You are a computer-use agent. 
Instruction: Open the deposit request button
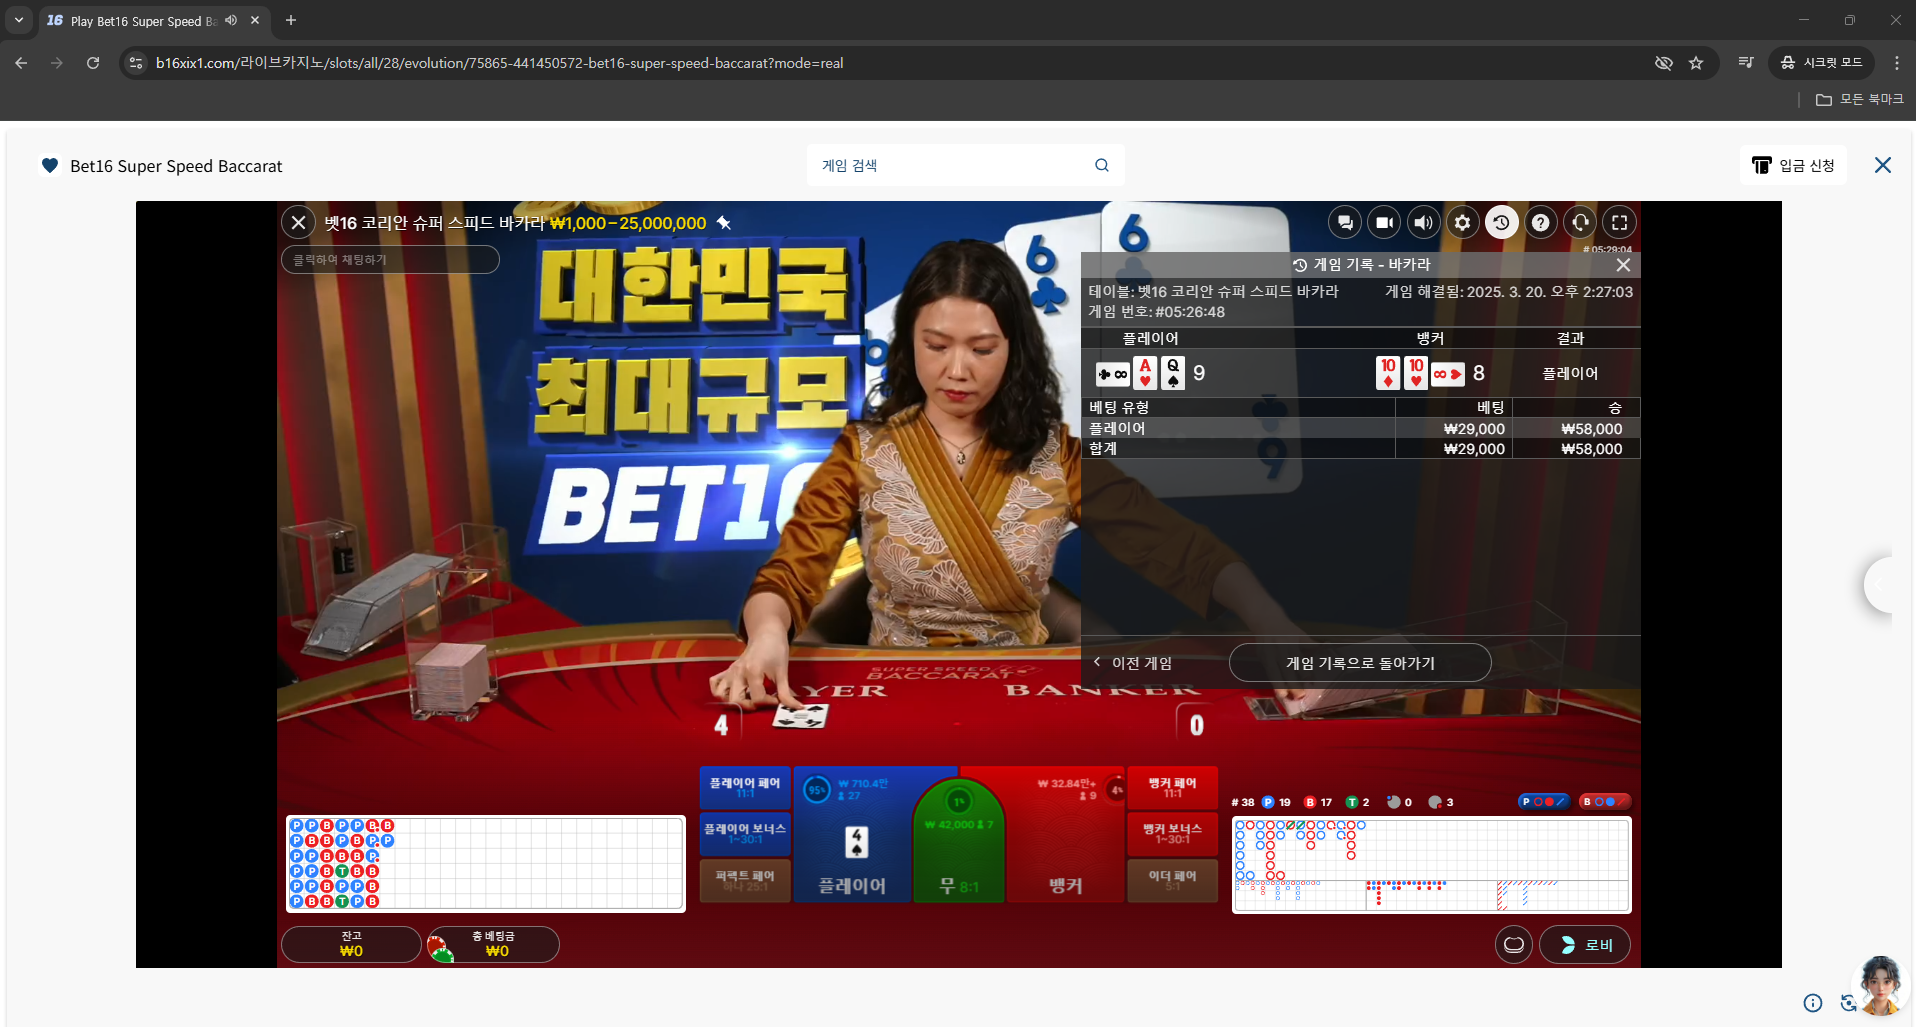coord(1793,166)
